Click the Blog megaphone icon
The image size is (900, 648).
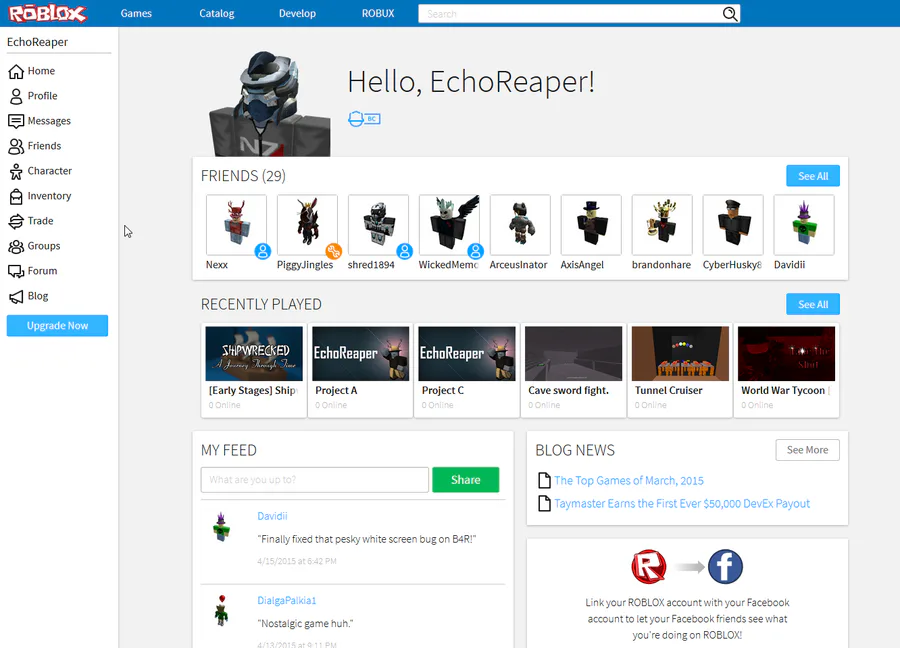click(16, 296)
